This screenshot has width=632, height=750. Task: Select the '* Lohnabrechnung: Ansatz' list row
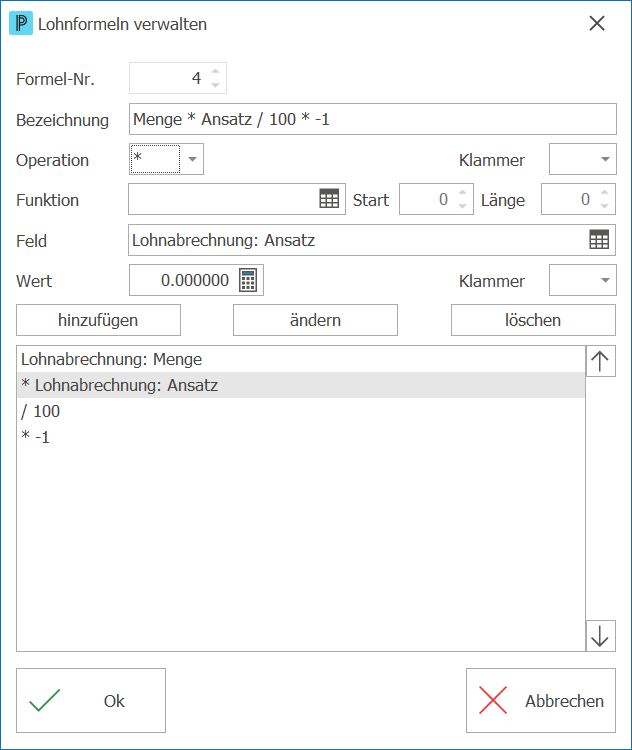click(301, 385)
